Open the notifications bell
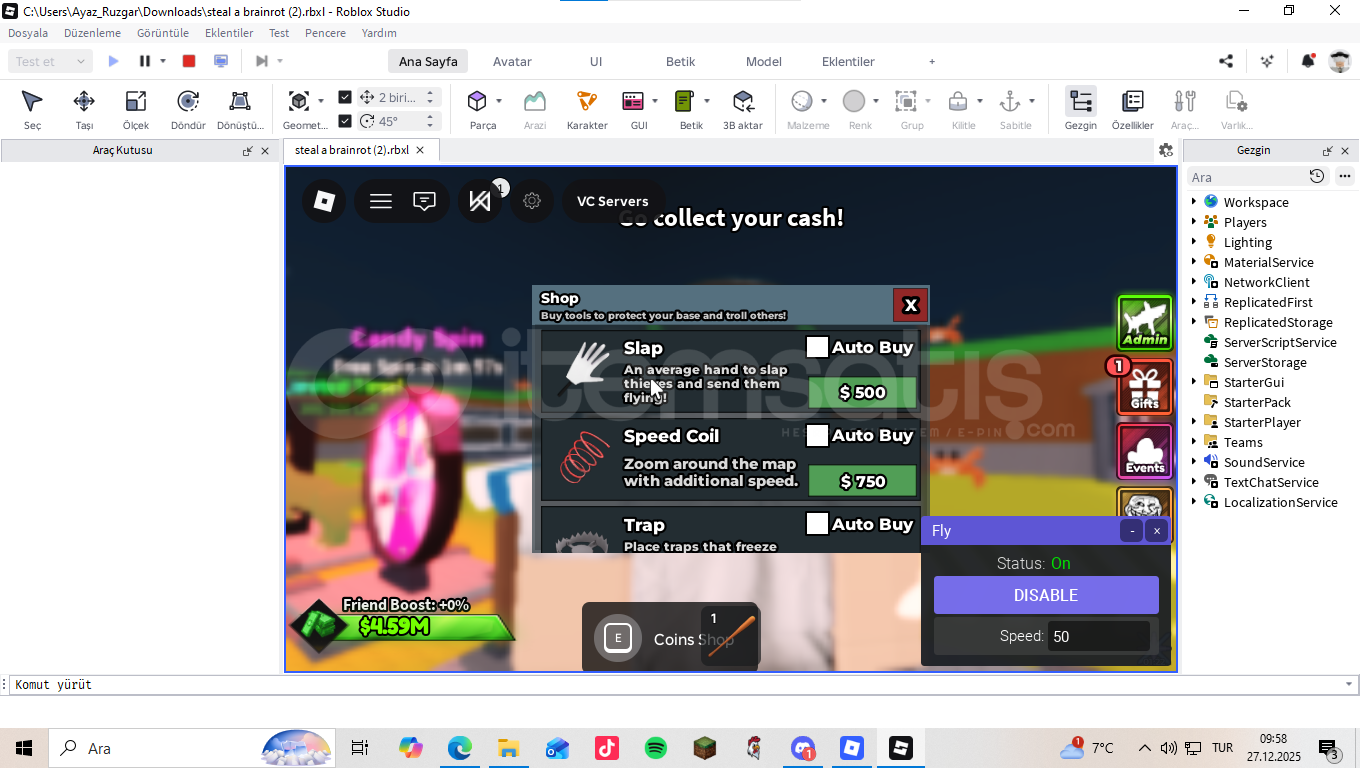The image size is (1360, 768). click(1308, 61)
